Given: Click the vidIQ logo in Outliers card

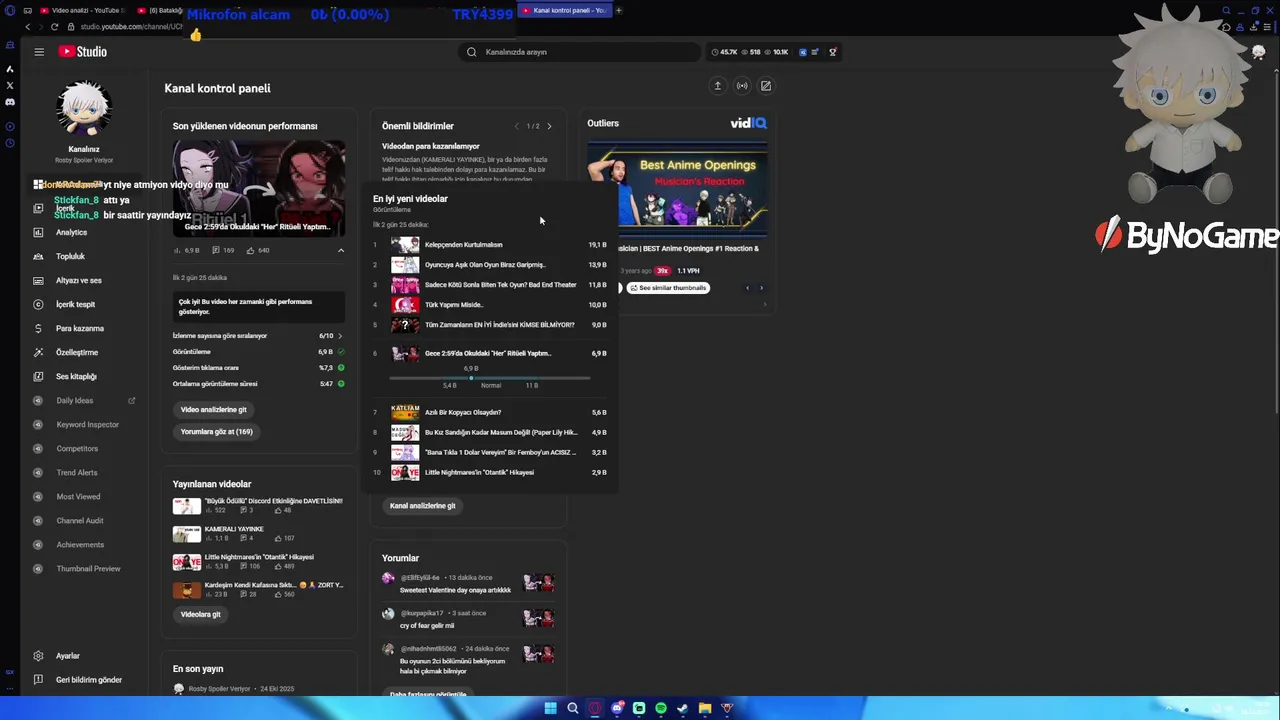Looking at the screenshot, I should tap(748, 123).
